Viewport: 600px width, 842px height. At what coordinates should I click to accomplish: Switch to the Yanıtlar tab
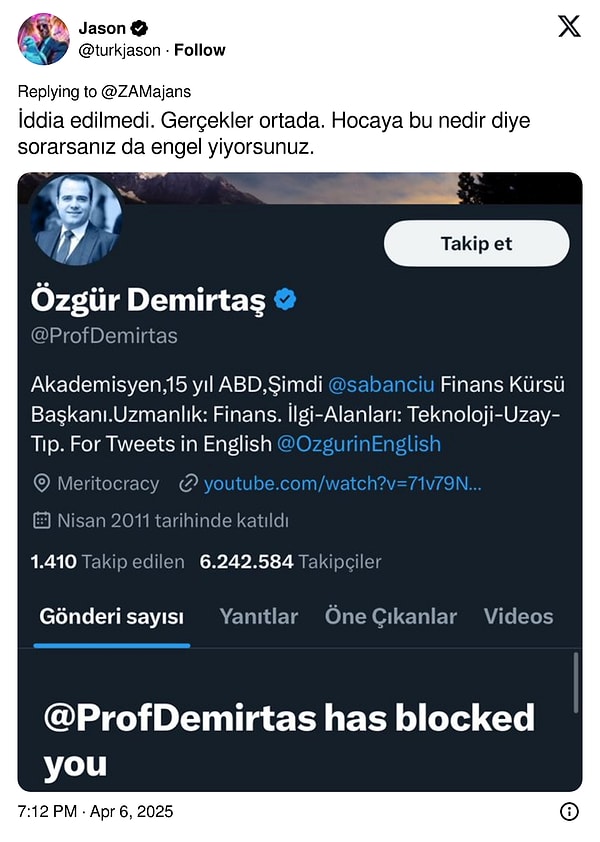pos(258,616)
